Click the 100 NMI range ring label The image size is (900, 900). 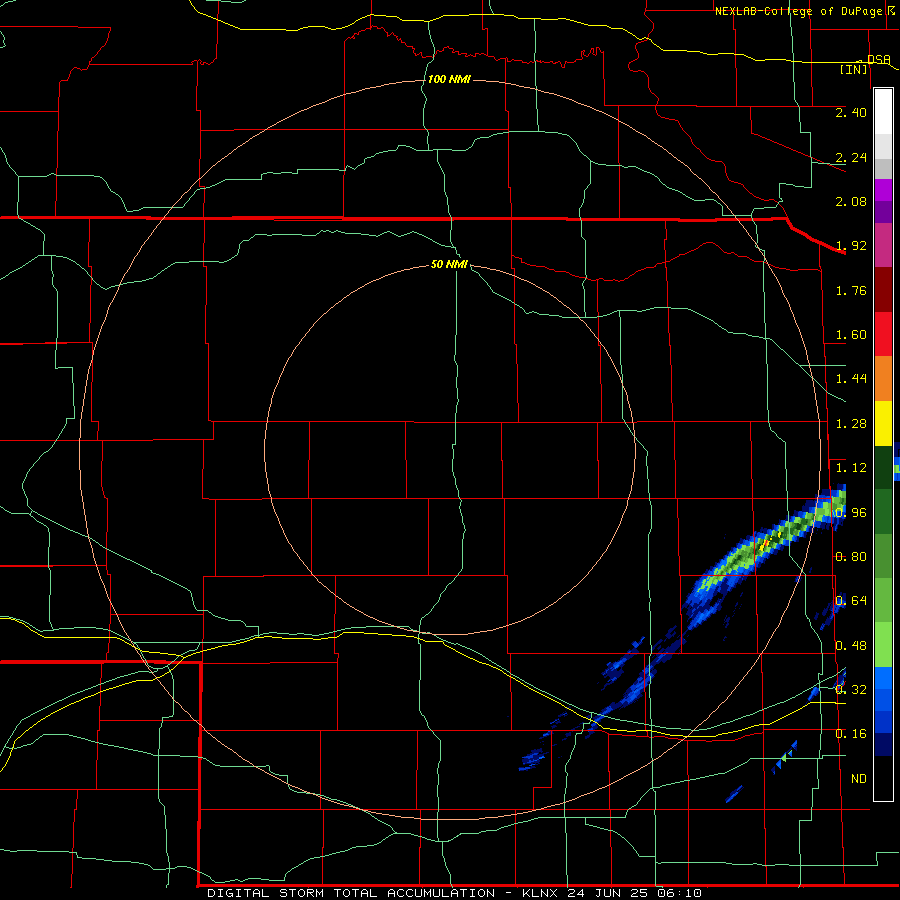pos(449,79)
